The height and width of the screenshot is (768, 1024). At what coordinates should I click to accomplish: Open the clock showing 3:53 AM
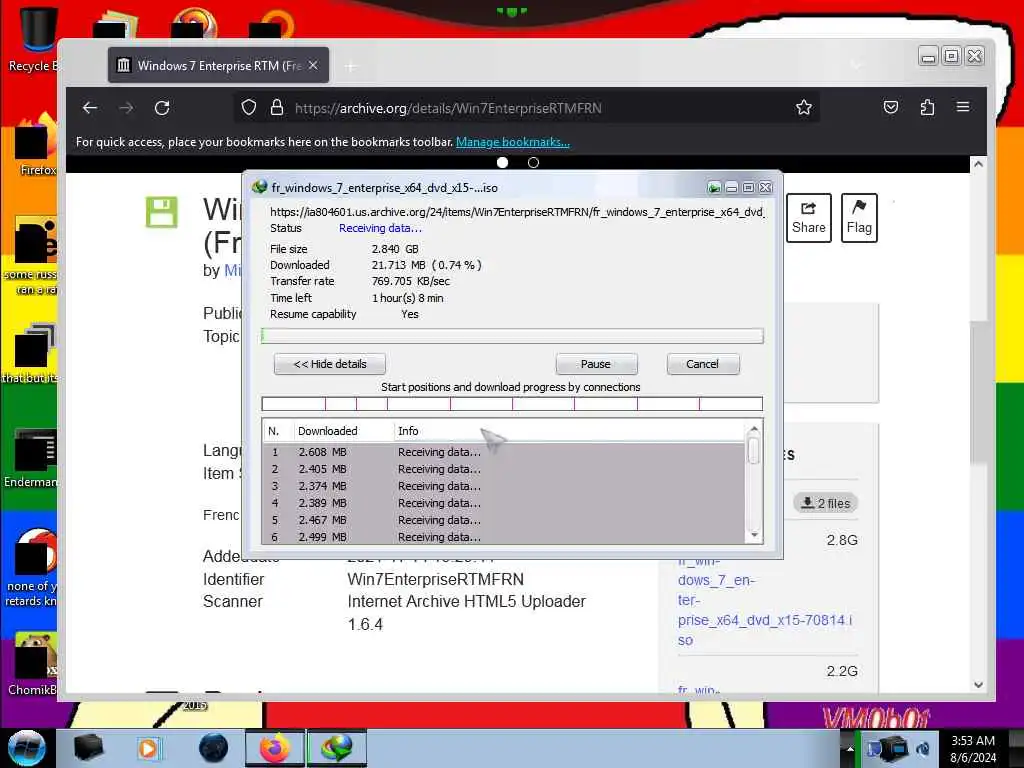tap(973, 749)
